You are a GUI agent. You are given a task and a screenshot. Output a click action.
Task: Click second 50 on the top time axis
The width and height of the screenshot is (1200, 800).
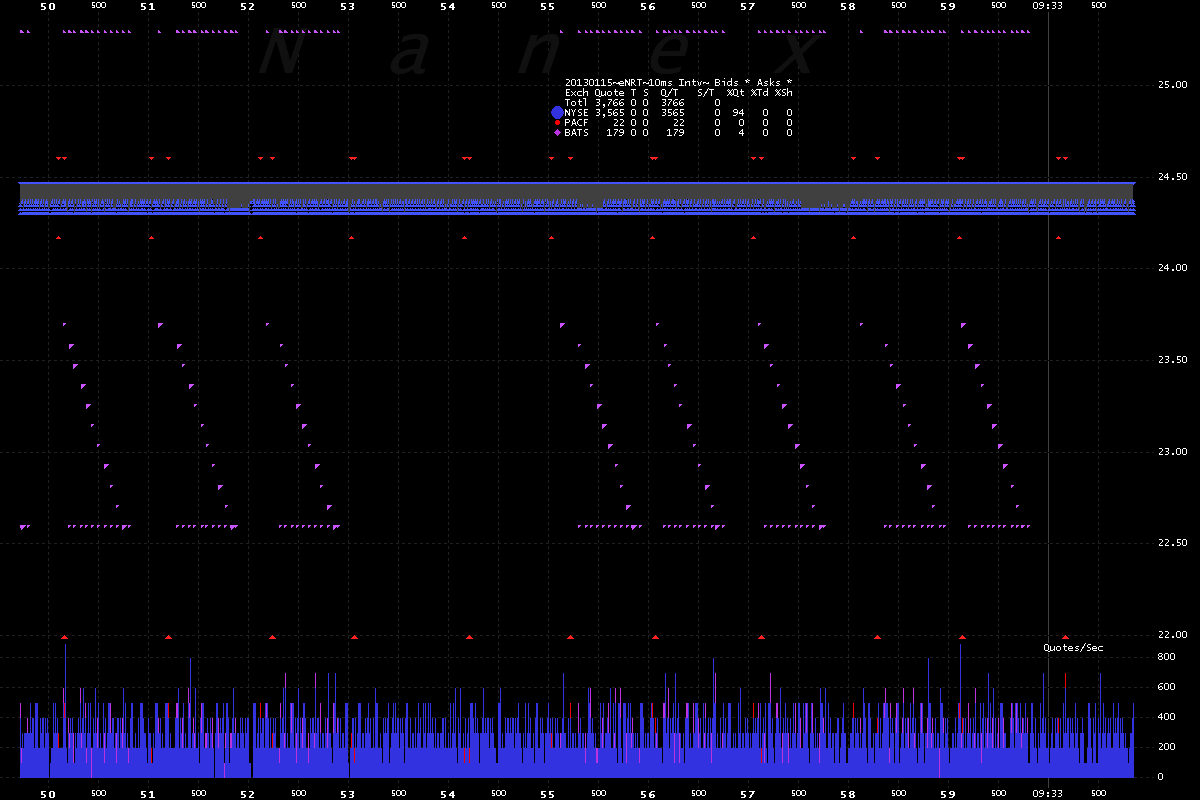pos(47,6)
